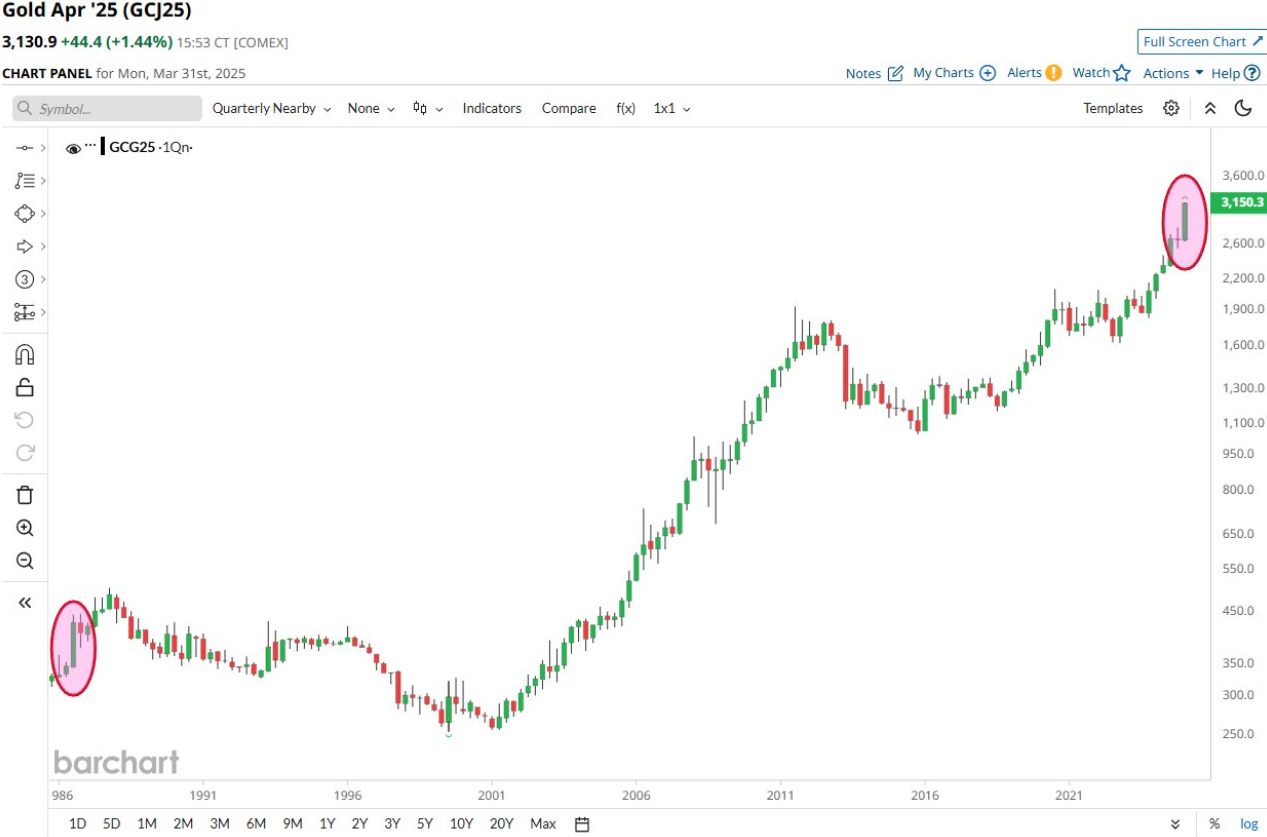The width and height of the screenshot is (1267, 837).
Task: Expand the 1x1 grid layout dropdown
Action: (671, 108)
